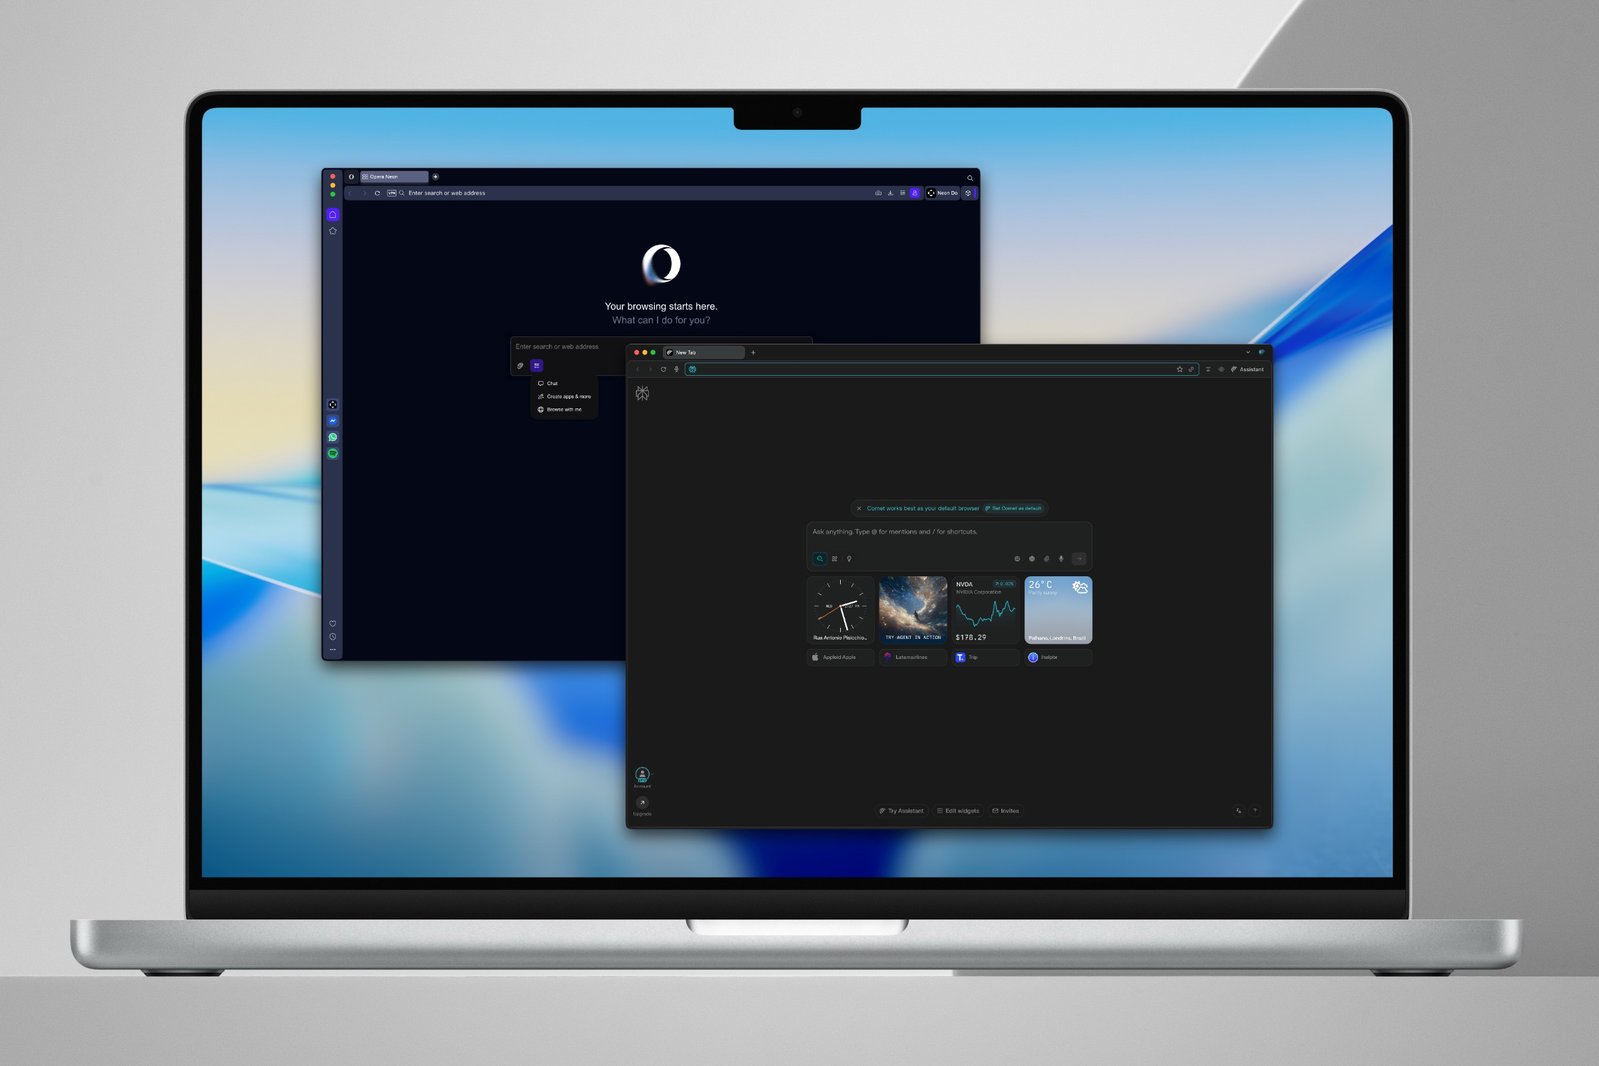Click Set Comet as default
The image size is (1599, 1066).
pyautogui.click(x=1014, y=508)
